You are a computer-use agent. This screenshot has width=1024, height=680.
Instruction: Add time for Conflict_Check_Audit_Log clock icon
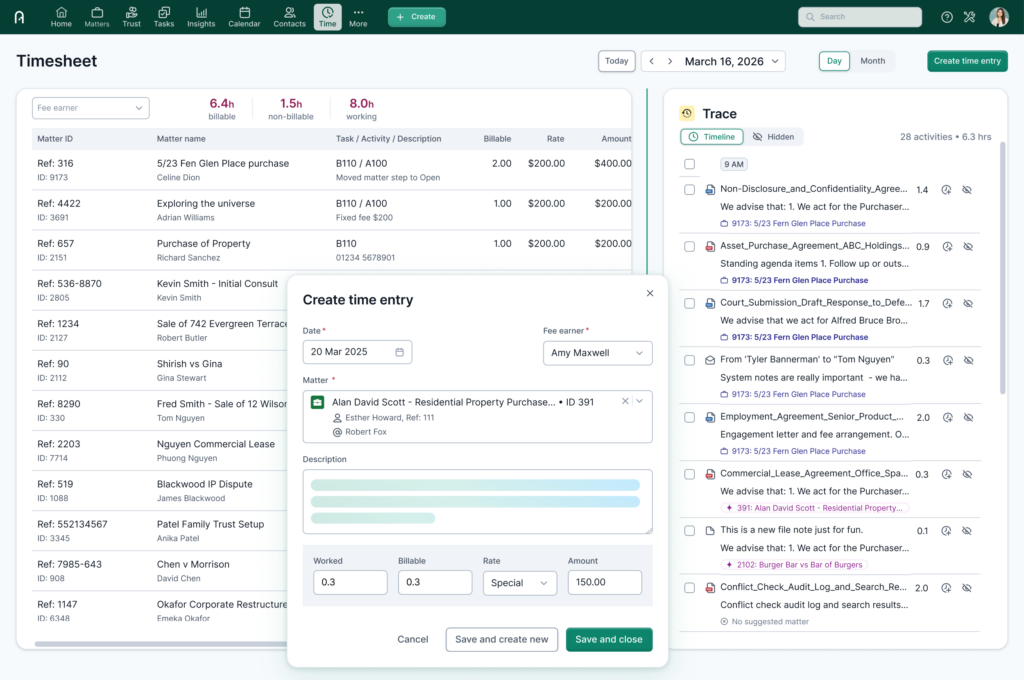coord(946,588)
